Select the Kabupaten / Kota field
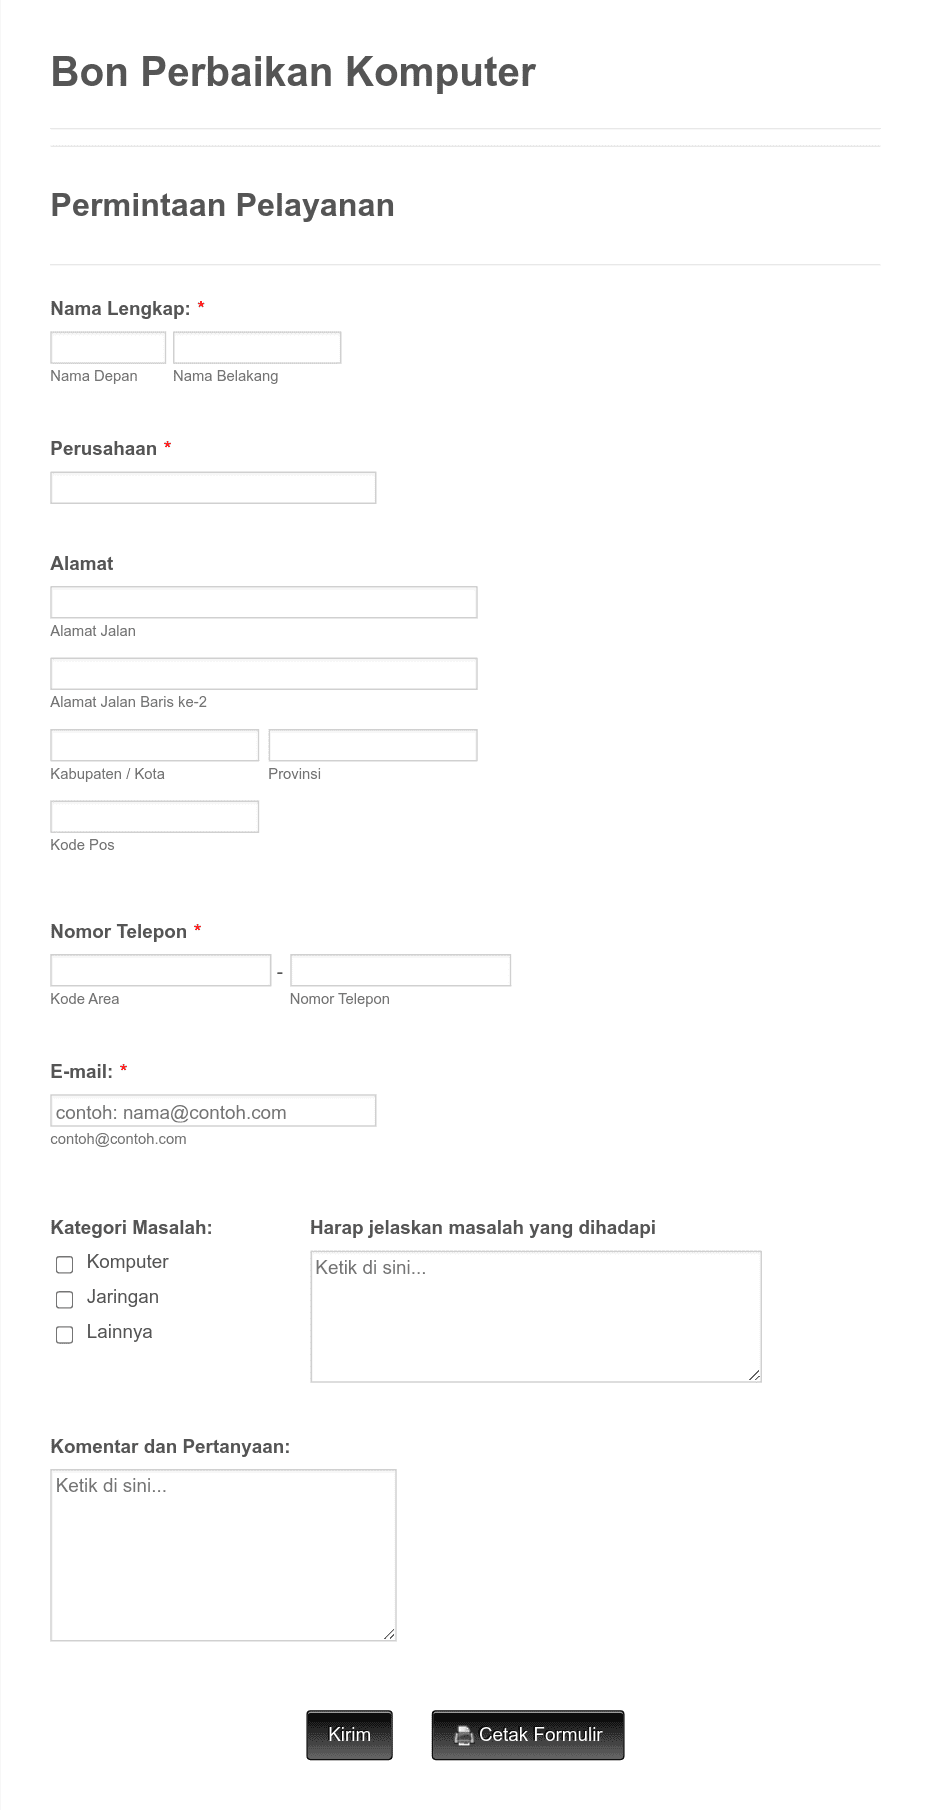Image resolution: width=930 pixels, height=1810 pixels. pos(154,744)
